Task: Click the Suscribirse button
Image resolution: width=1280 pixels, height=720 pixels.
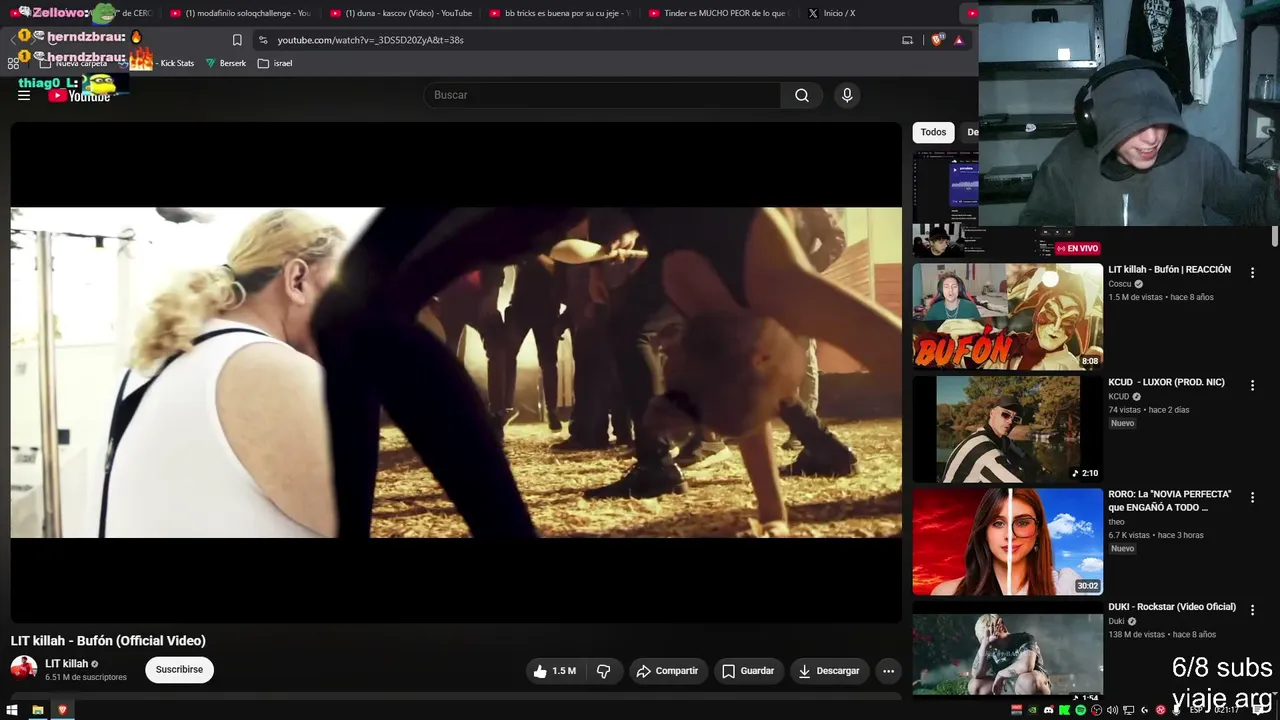Action: pyautogui.click(x=179, y=670)
